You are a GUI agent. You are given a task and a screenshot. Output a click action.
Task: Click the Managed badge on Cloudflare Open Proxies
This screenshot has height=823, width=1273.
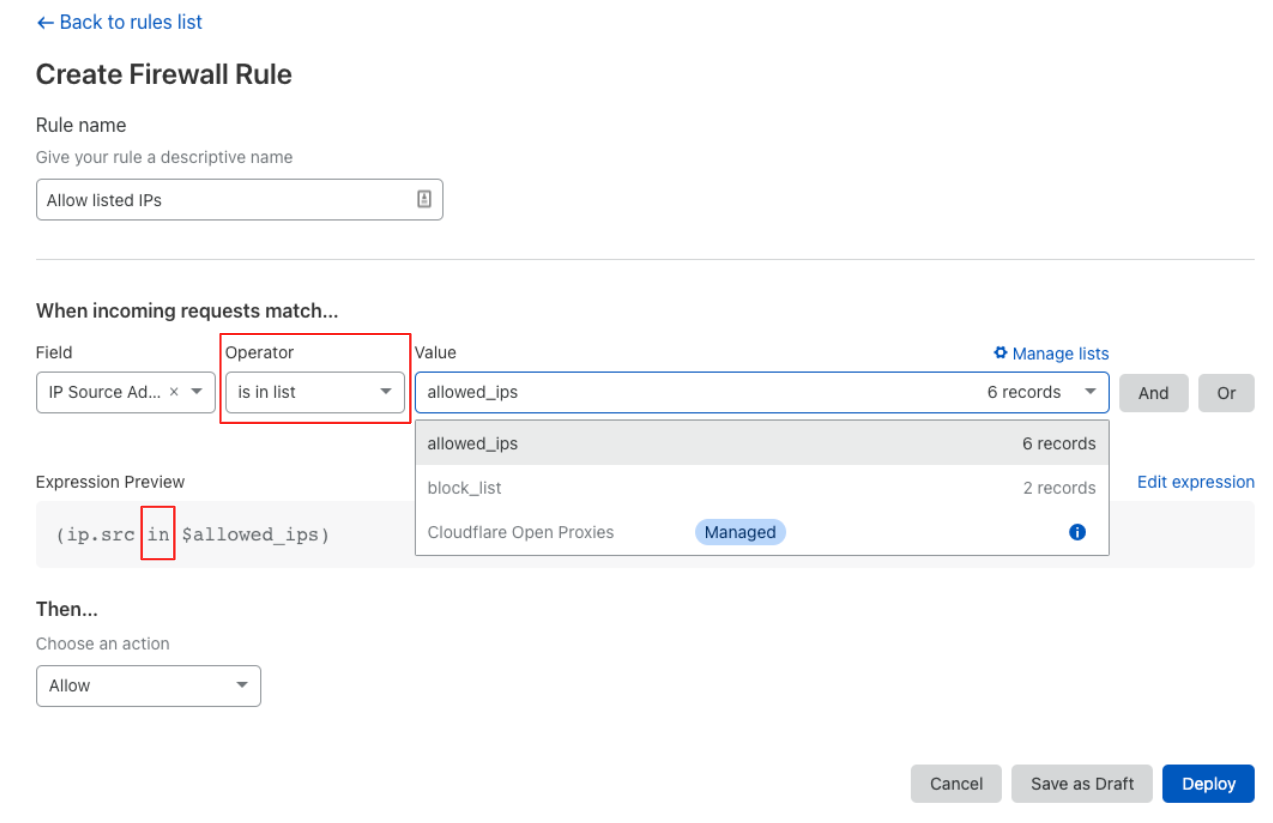point(740,532)
